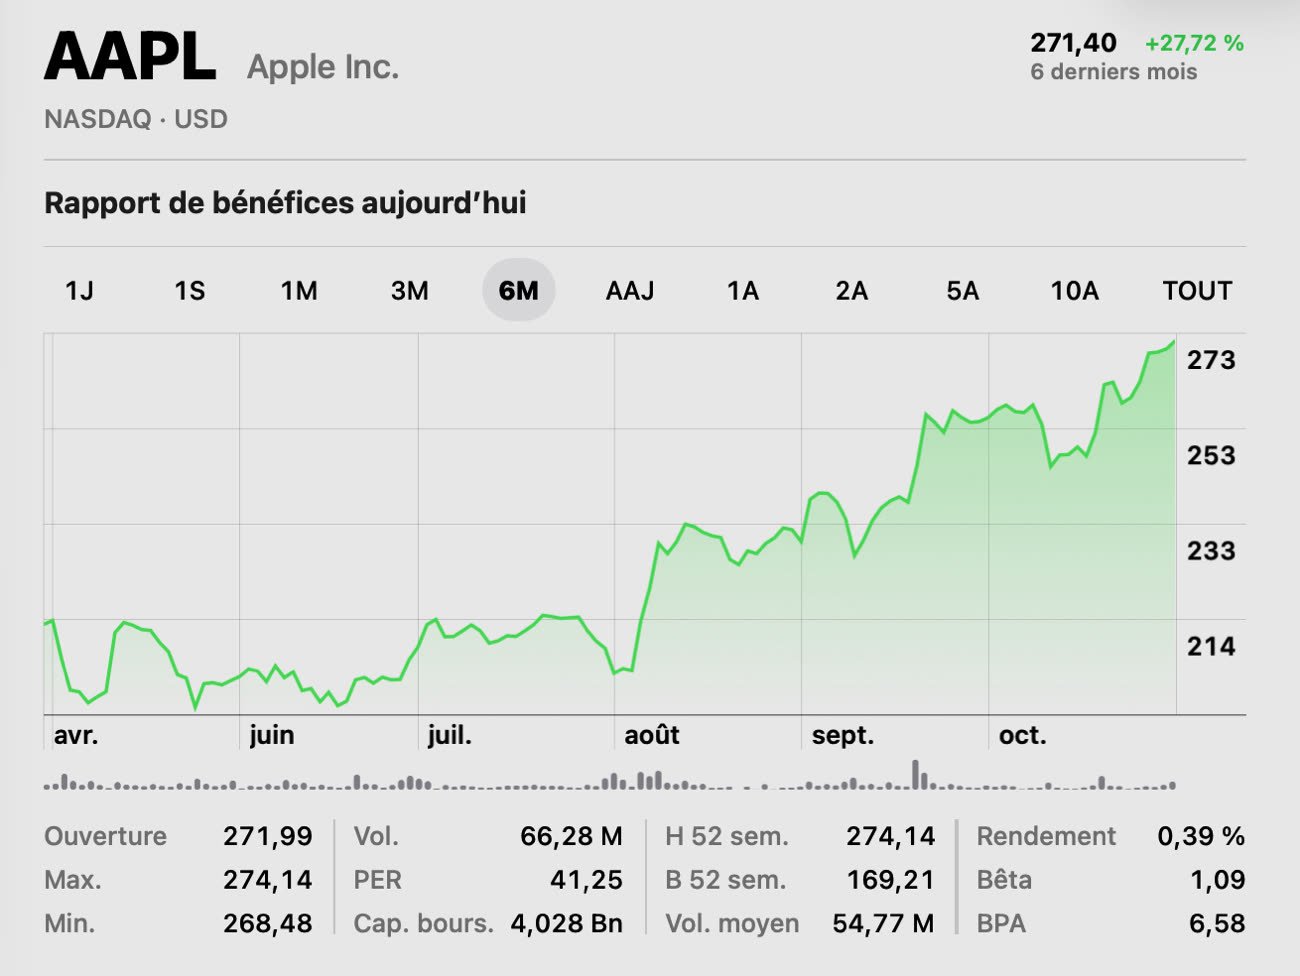
Task: Switch to the AAJ year-to-date range
Action: coord(630,291)
